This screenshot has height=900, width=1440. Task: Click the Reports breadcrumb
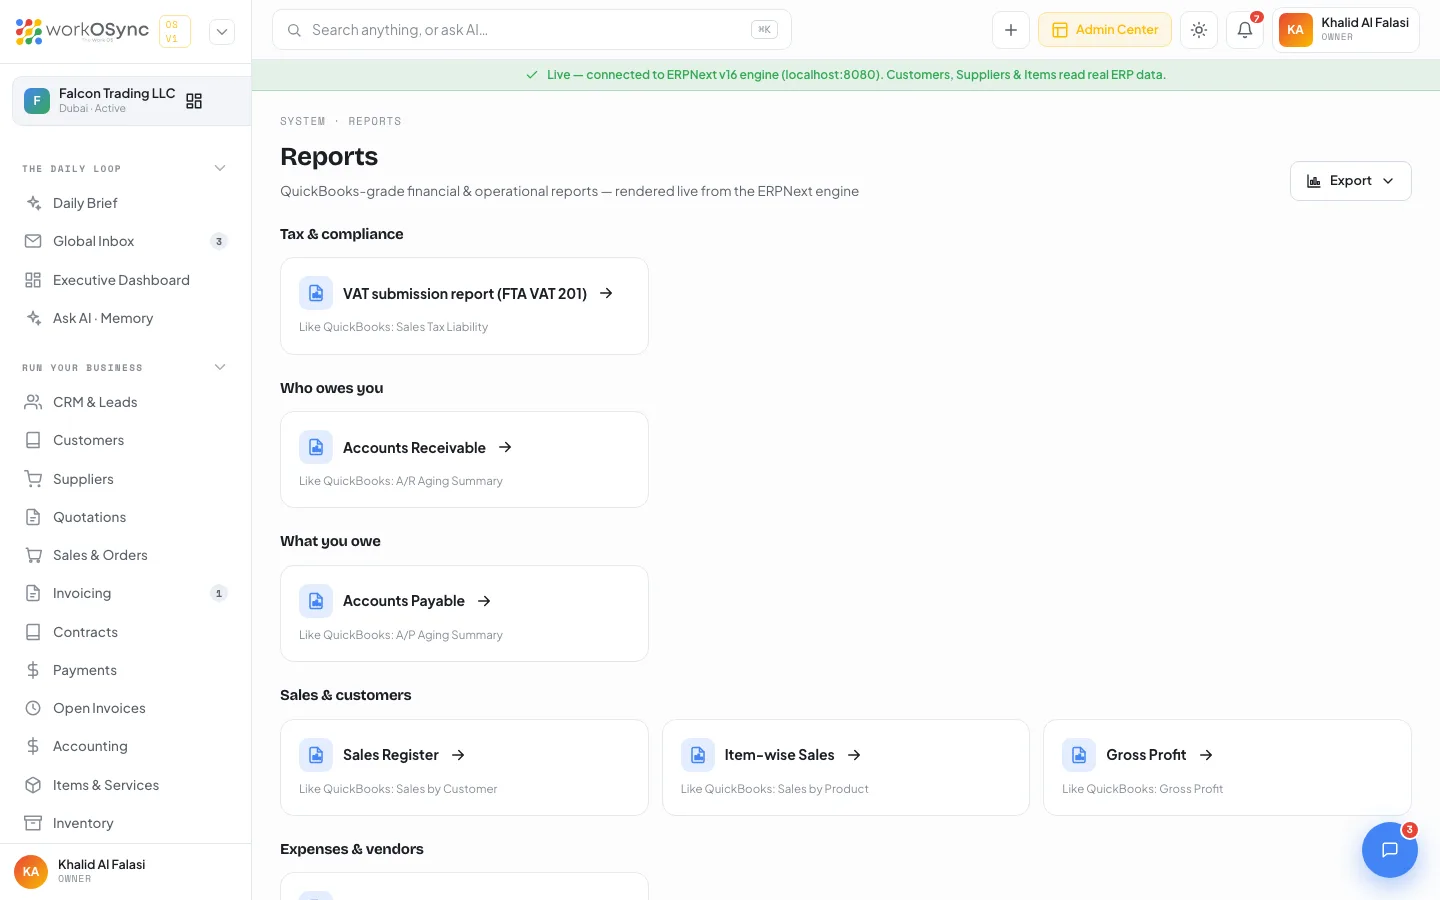[x=375, y=121]
